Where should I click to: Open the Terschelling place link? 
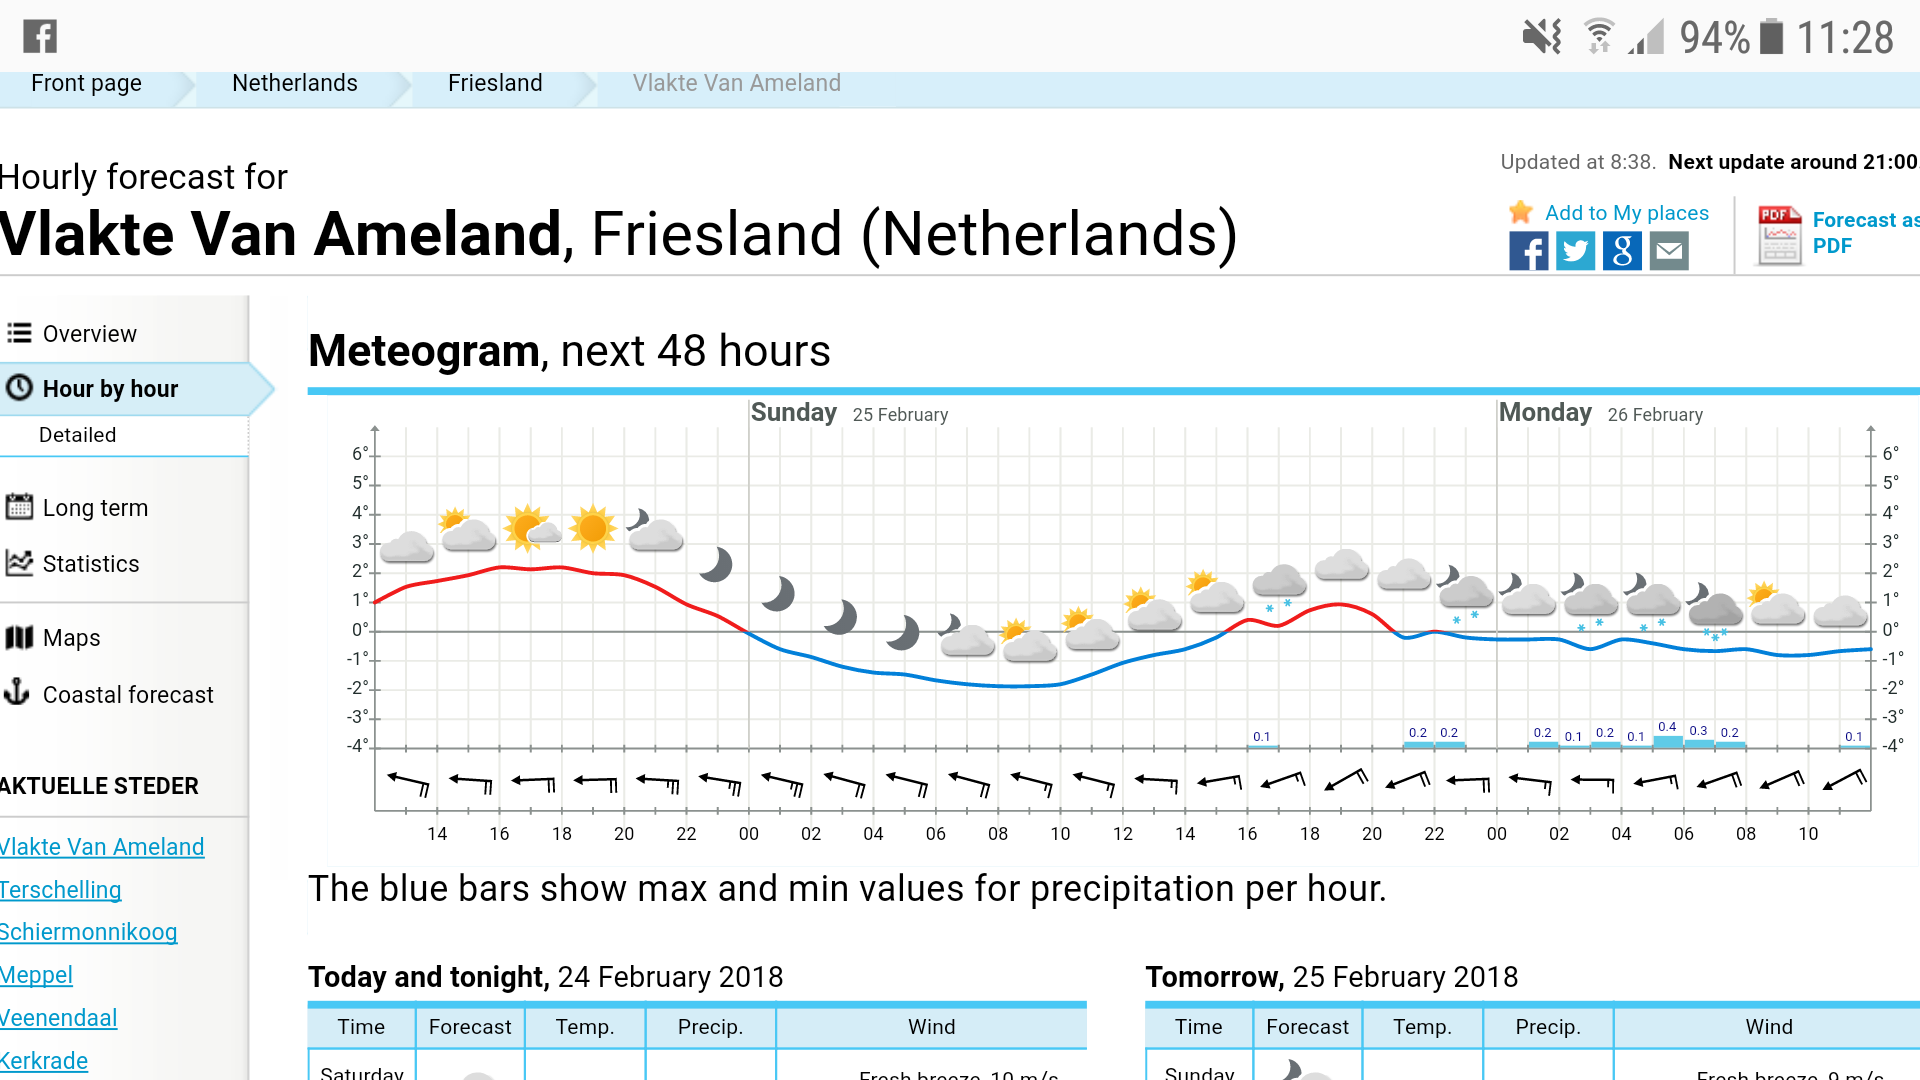click(61, 890)
